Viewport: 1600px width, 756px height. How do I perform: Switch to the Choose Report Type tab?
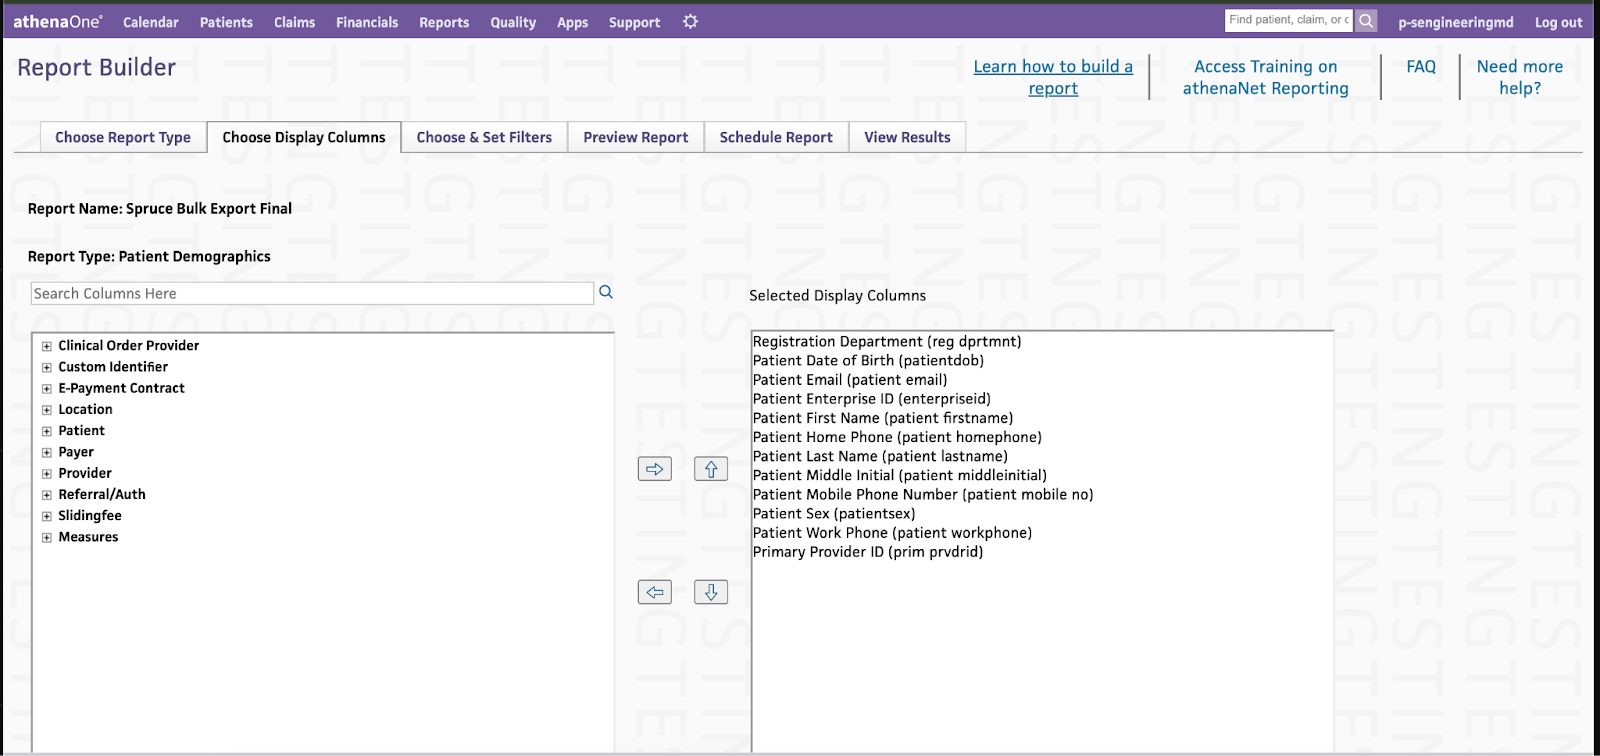click(123, 137)
